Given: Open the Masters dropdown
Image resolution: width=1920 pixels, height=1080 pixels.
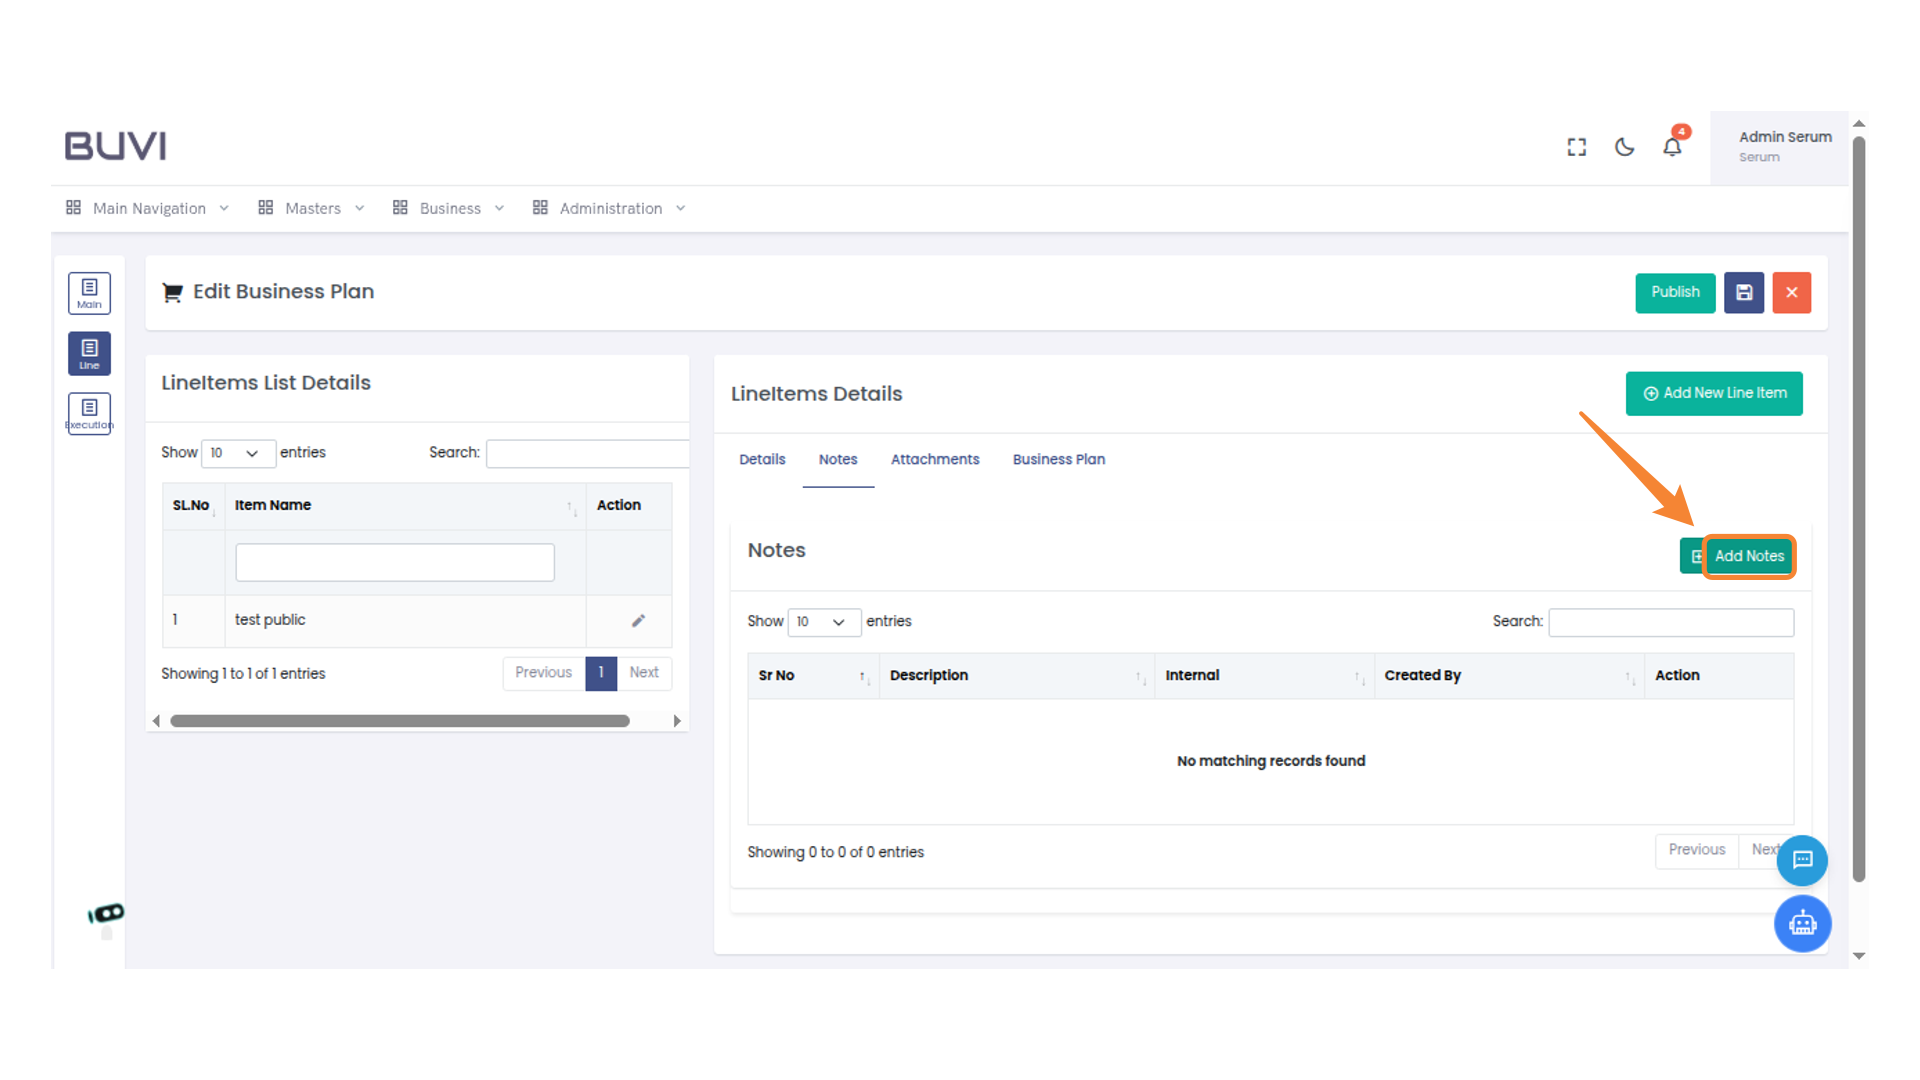Looking at the screenshot, I should point(312,208).
